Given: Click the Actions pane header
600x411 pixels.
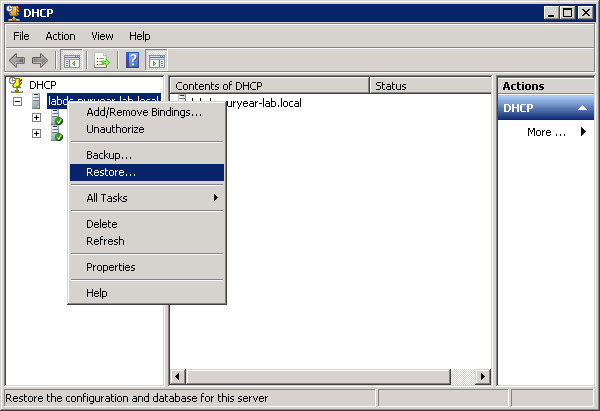Looking at the screenshot, I should (x=546, y=86).
